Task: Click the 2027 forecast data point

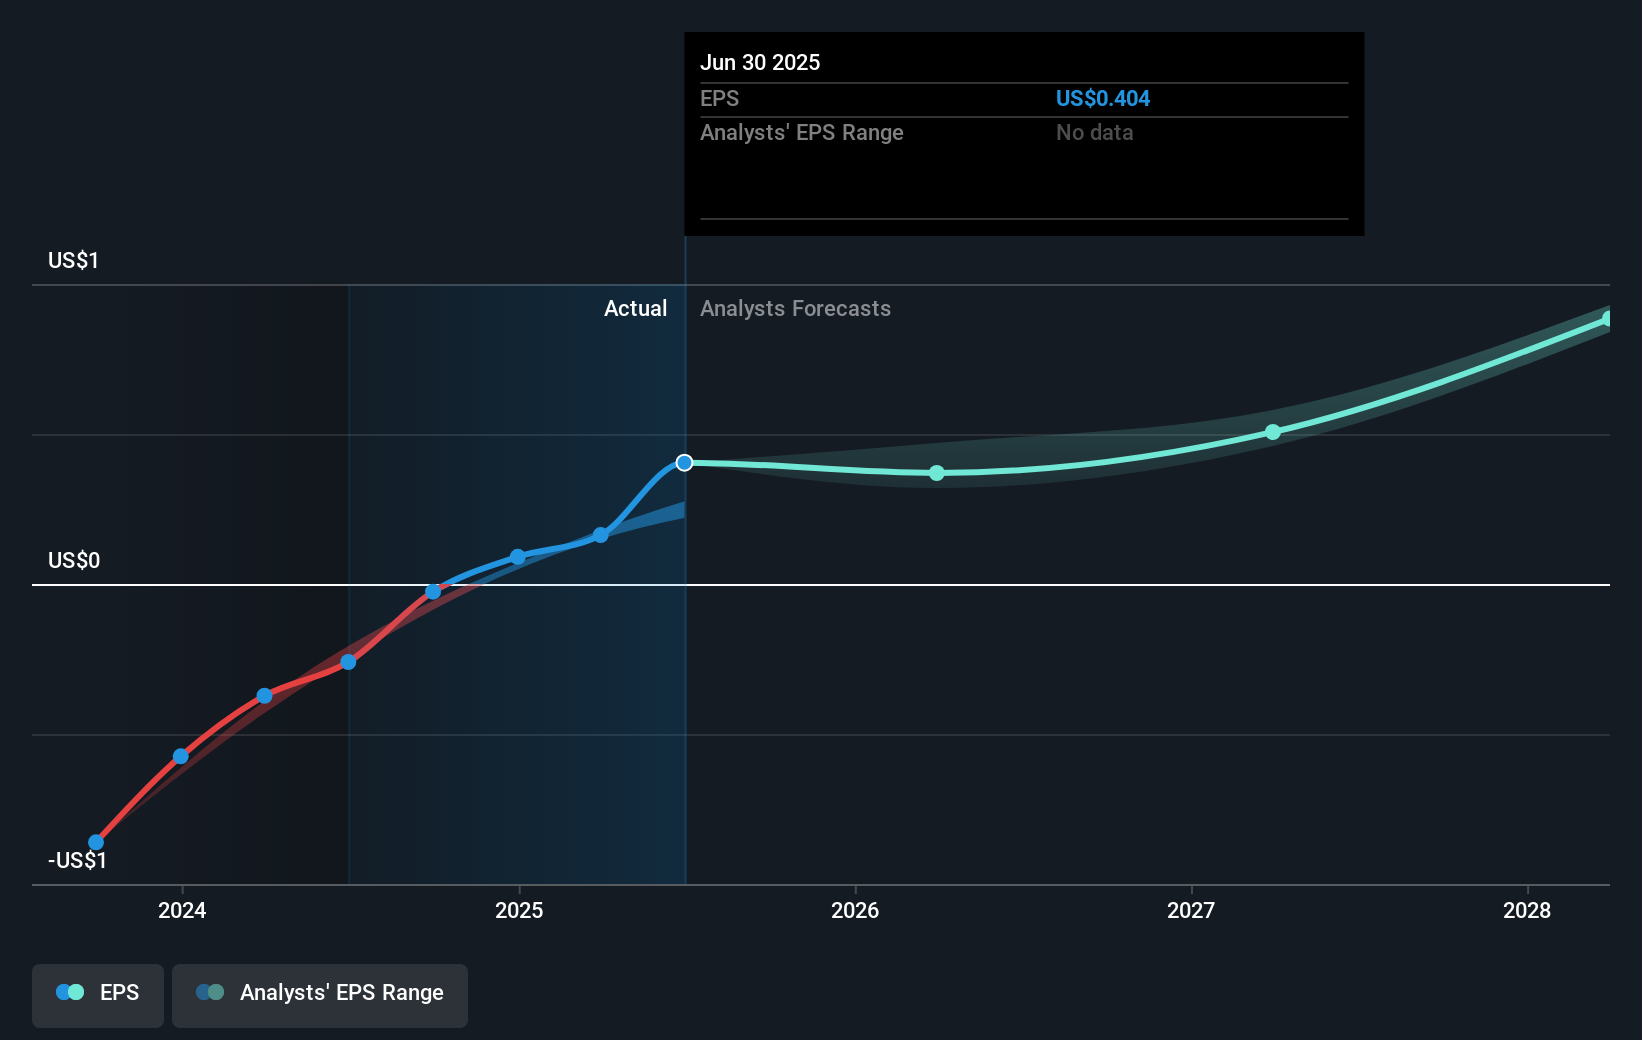Action: 1271,431
